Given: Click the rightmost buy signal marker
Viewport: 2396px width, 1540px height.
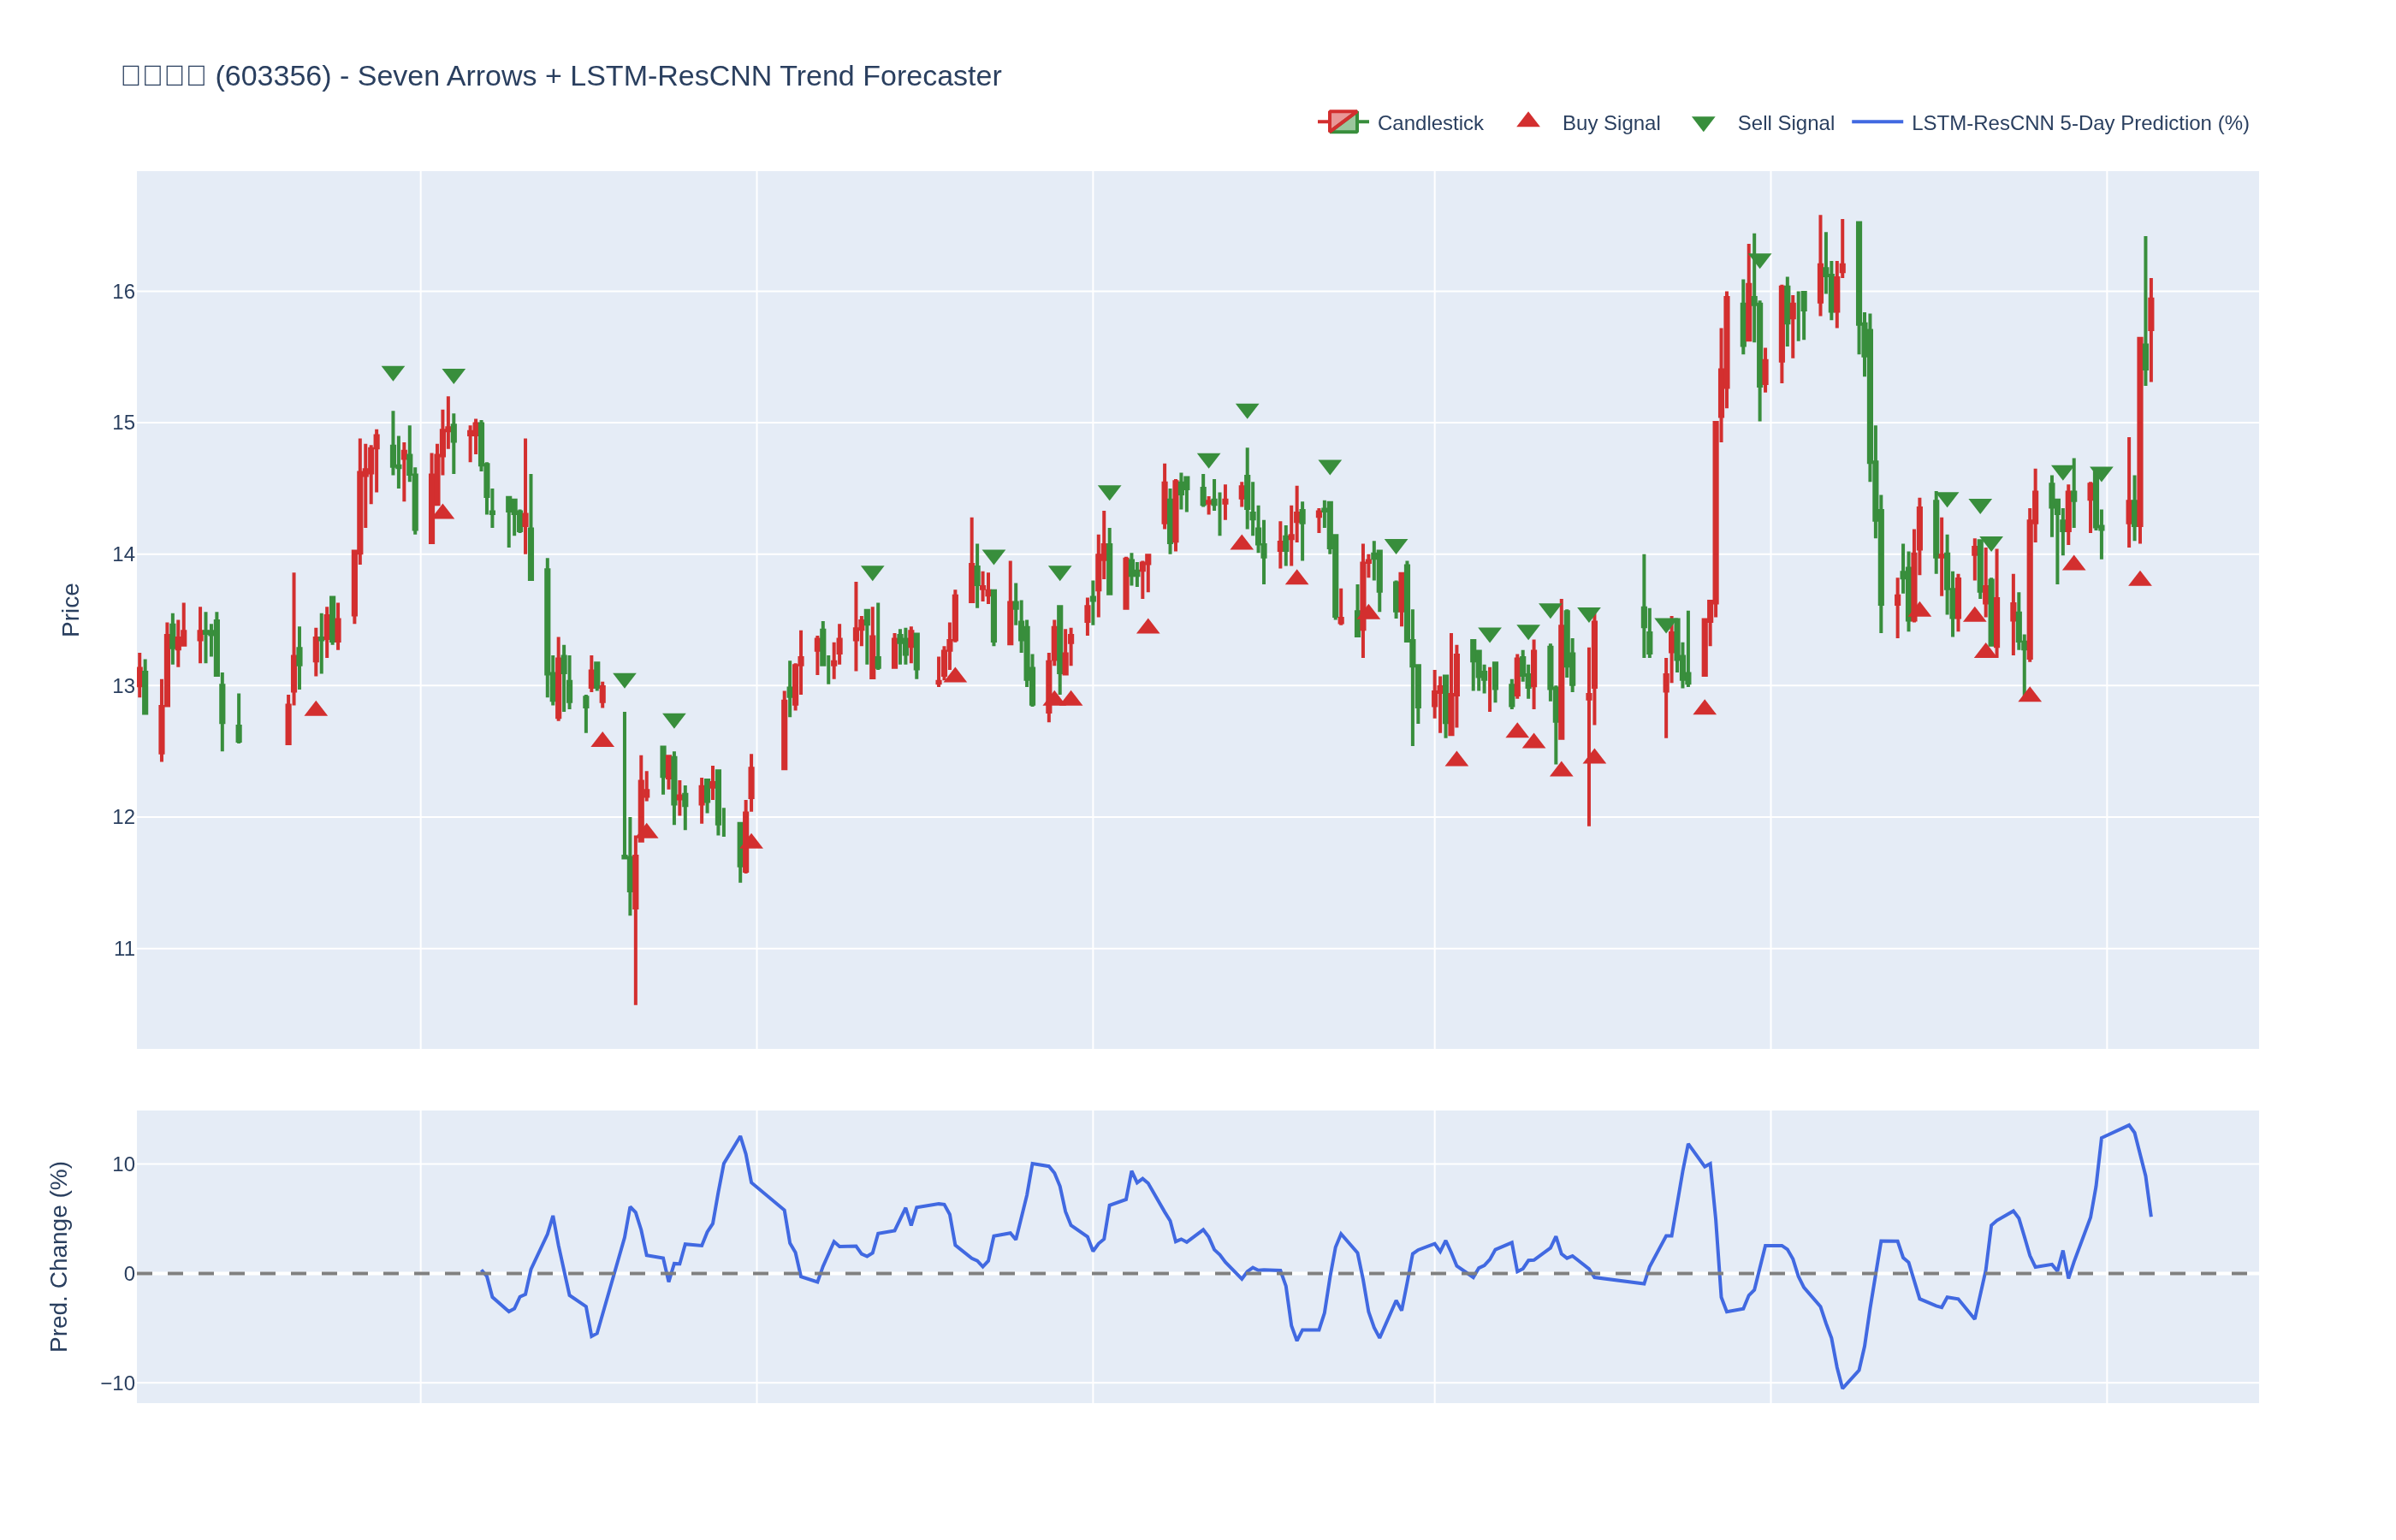Looking at the screenshot, I should point(2139,580).
